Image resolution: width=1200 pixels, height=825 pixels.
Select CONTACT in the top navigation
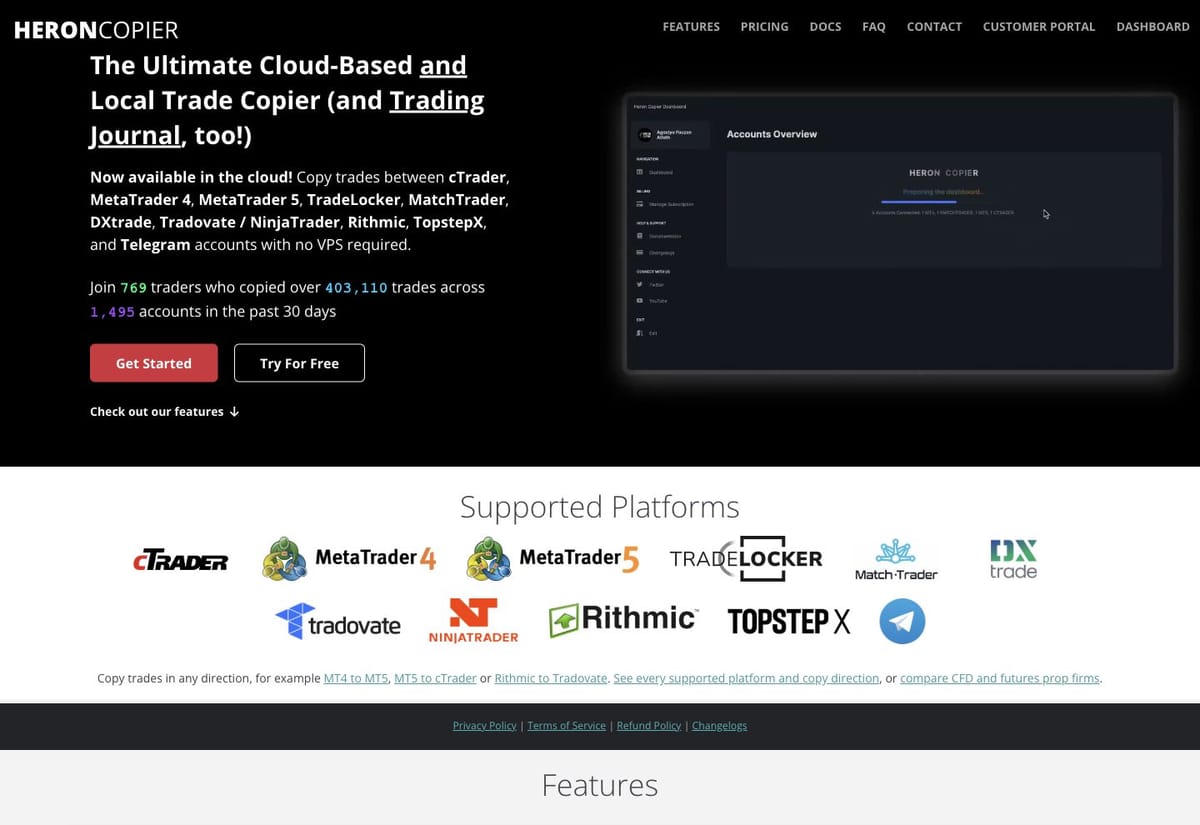pos(934,27)
